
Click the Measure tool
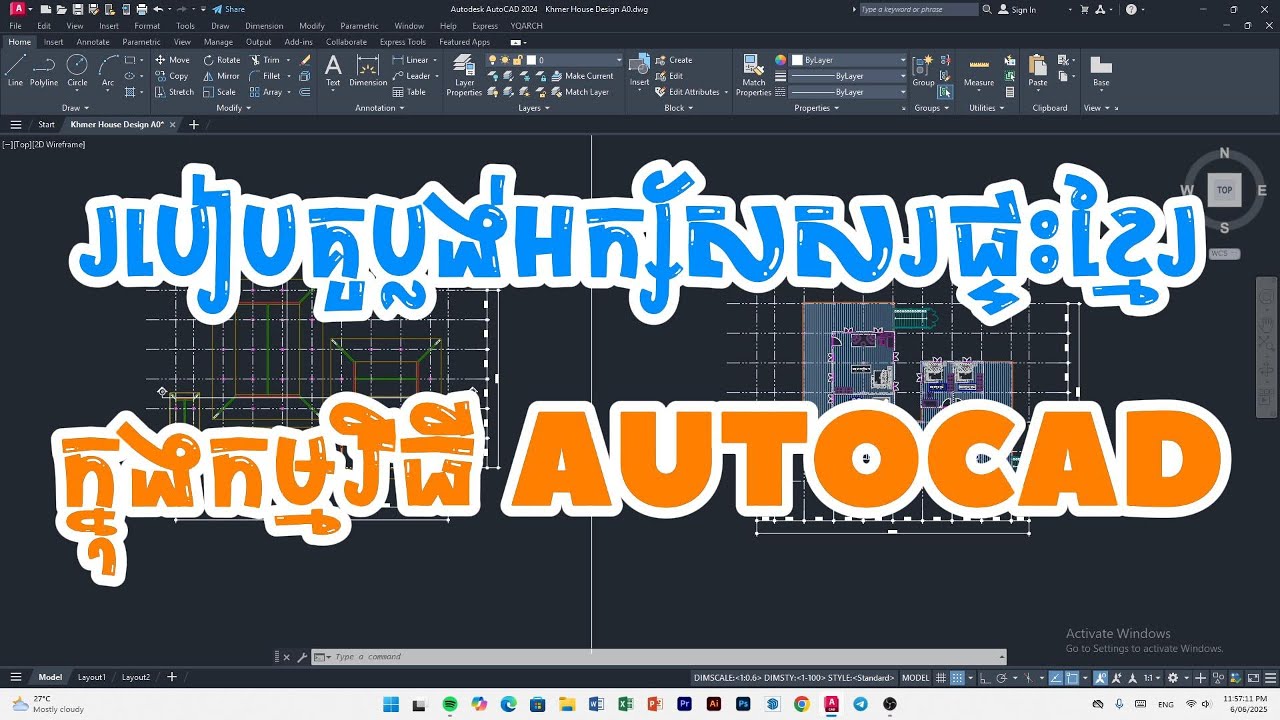pos(979,70)
